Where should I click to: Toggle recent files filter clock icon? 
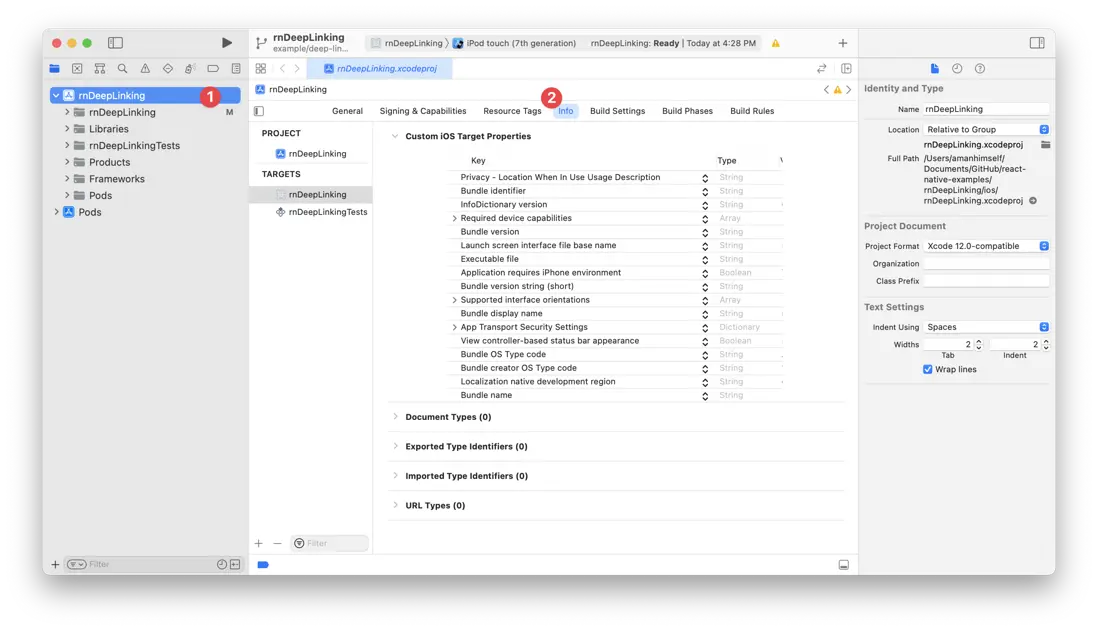pos(221,564)
